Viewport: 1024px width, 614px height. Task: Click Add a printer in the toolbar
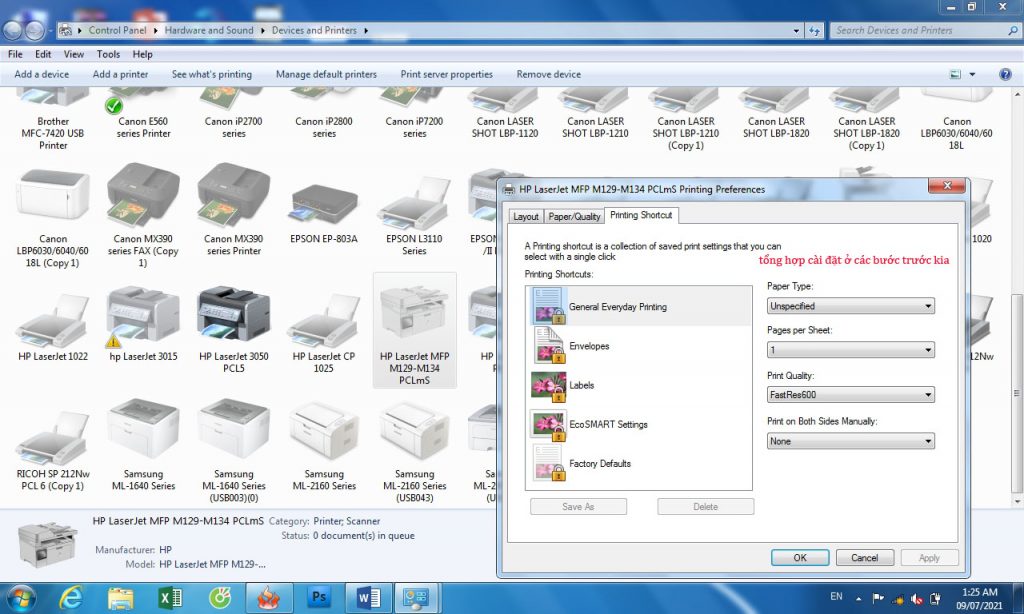pyautogui.click(x=120, y=74)
